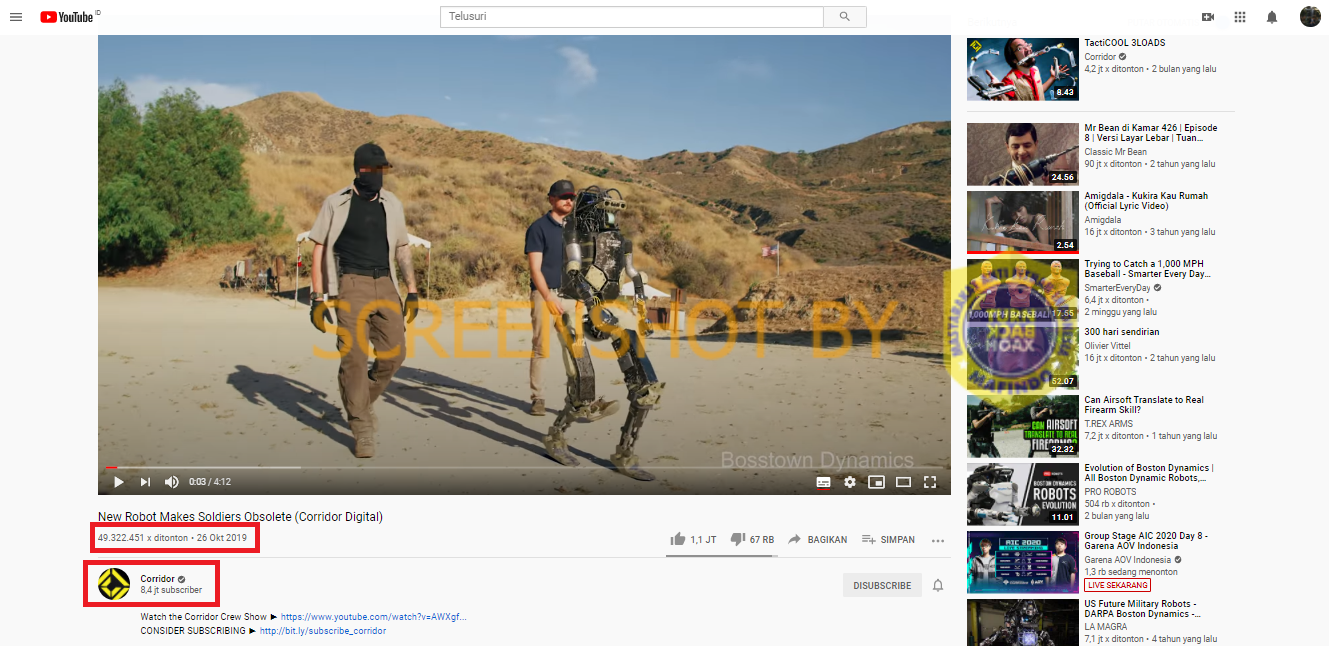Viewport: 1329px width, 646px height.
Task: Dislike the video thumbs-down 67 RB
Action: click(x=752, y=539)
